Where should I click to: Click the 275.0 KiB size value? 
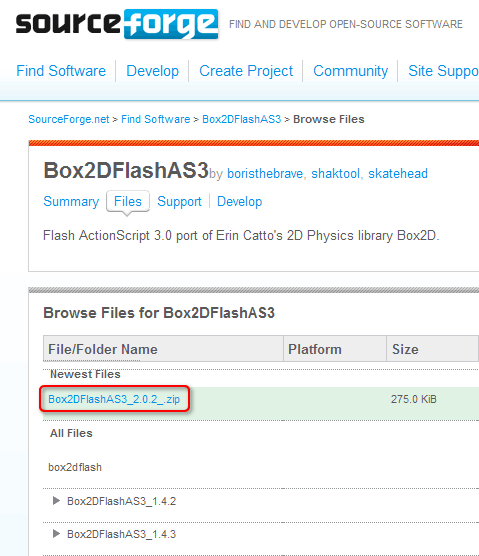[413, 399]
